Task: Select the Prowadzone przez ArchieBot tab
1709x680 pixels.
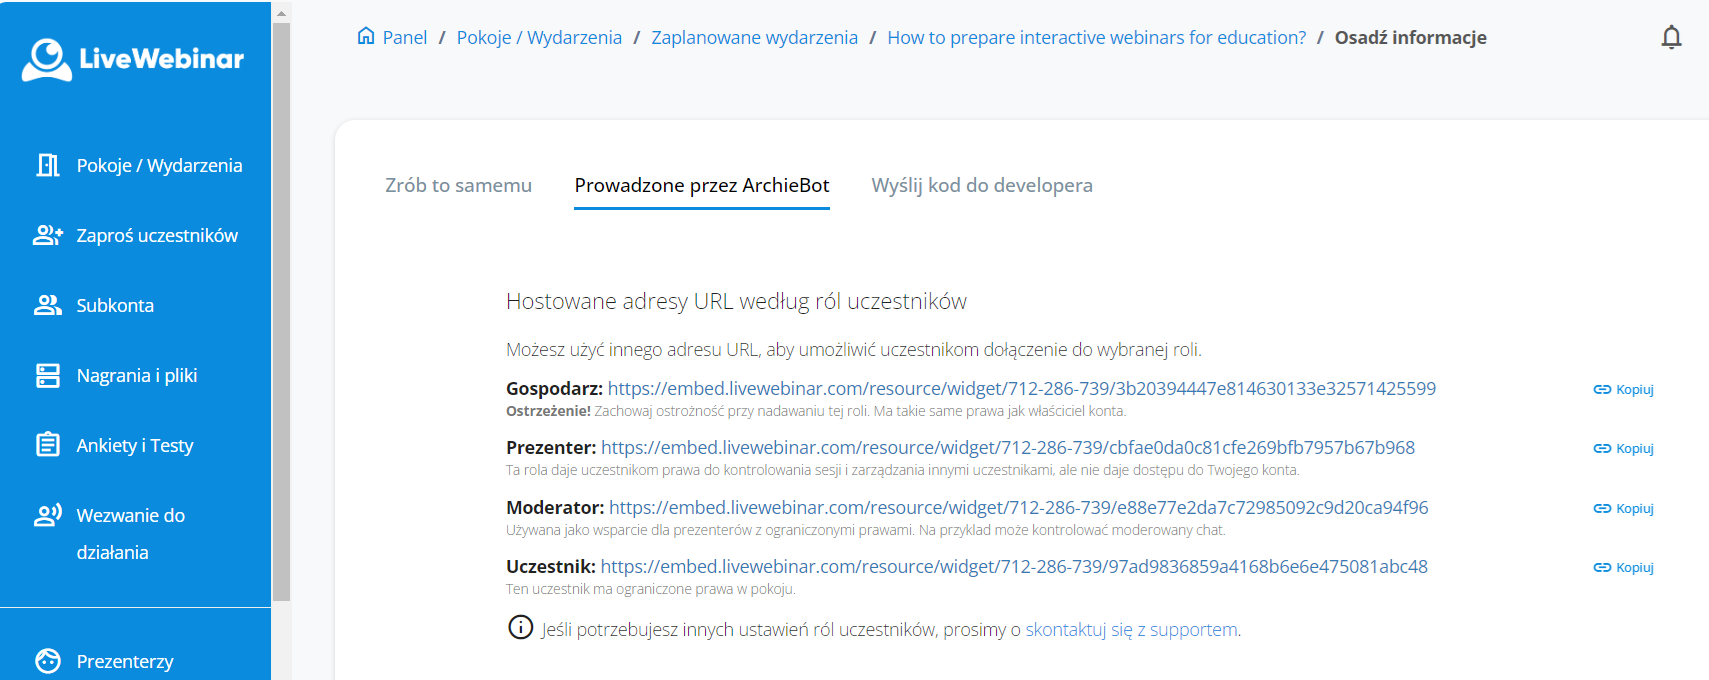Action: pos(701,185)
